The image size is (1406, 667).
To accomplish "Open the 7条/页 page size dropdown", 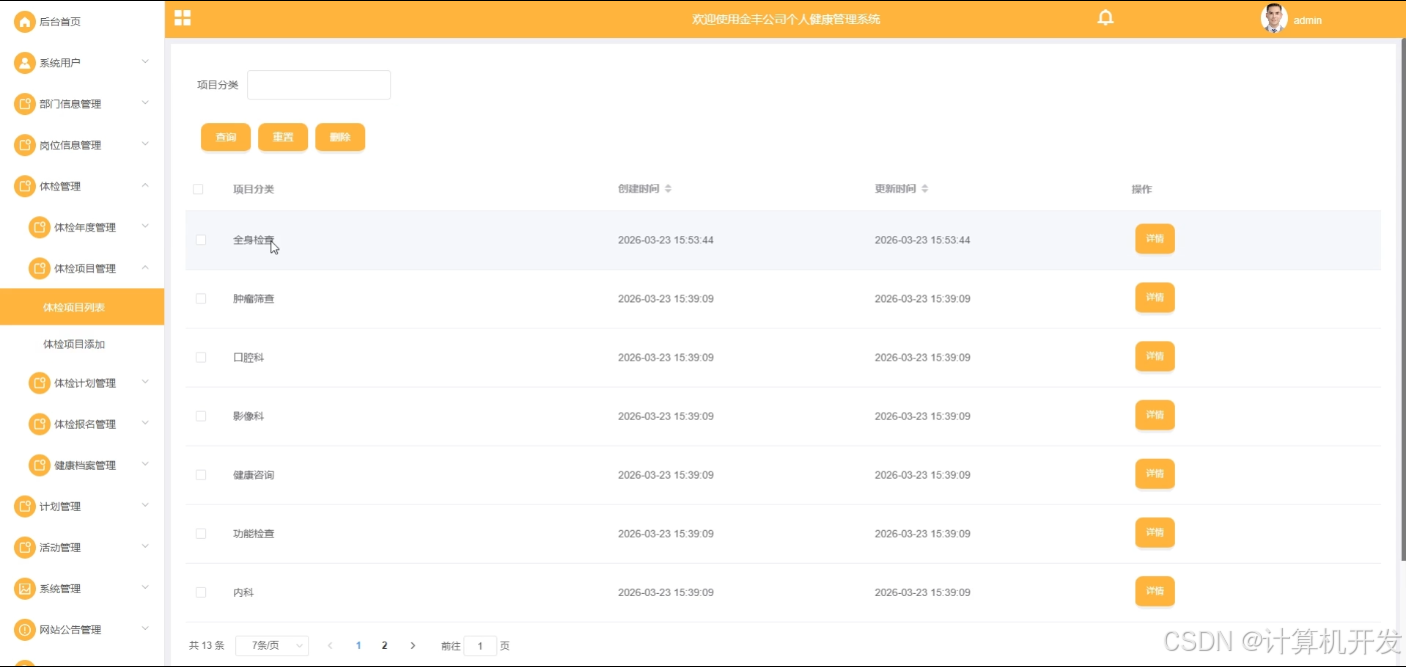I will tap(272, 646).
